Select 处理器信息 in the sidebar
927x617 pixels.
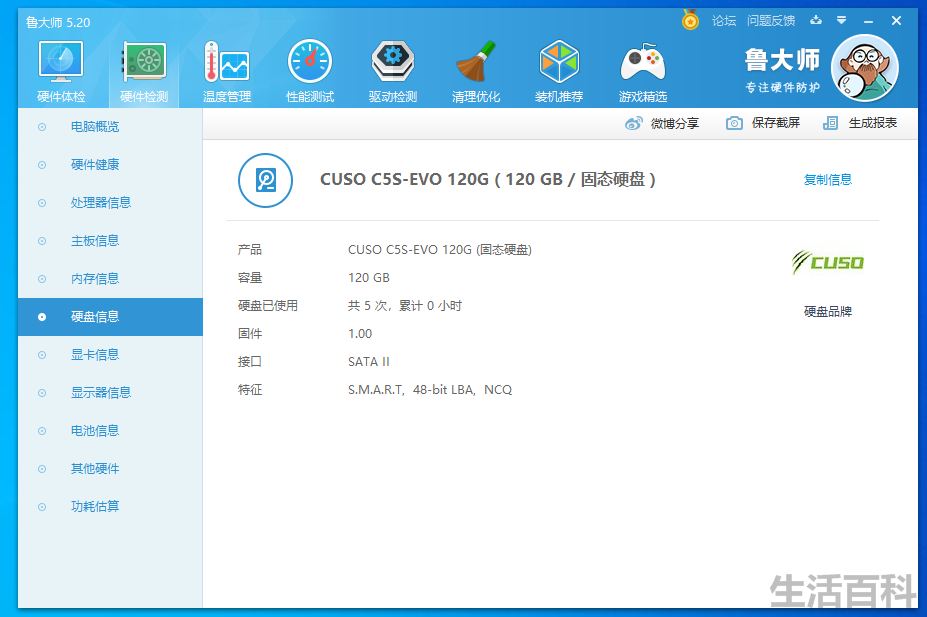point(110,203)
